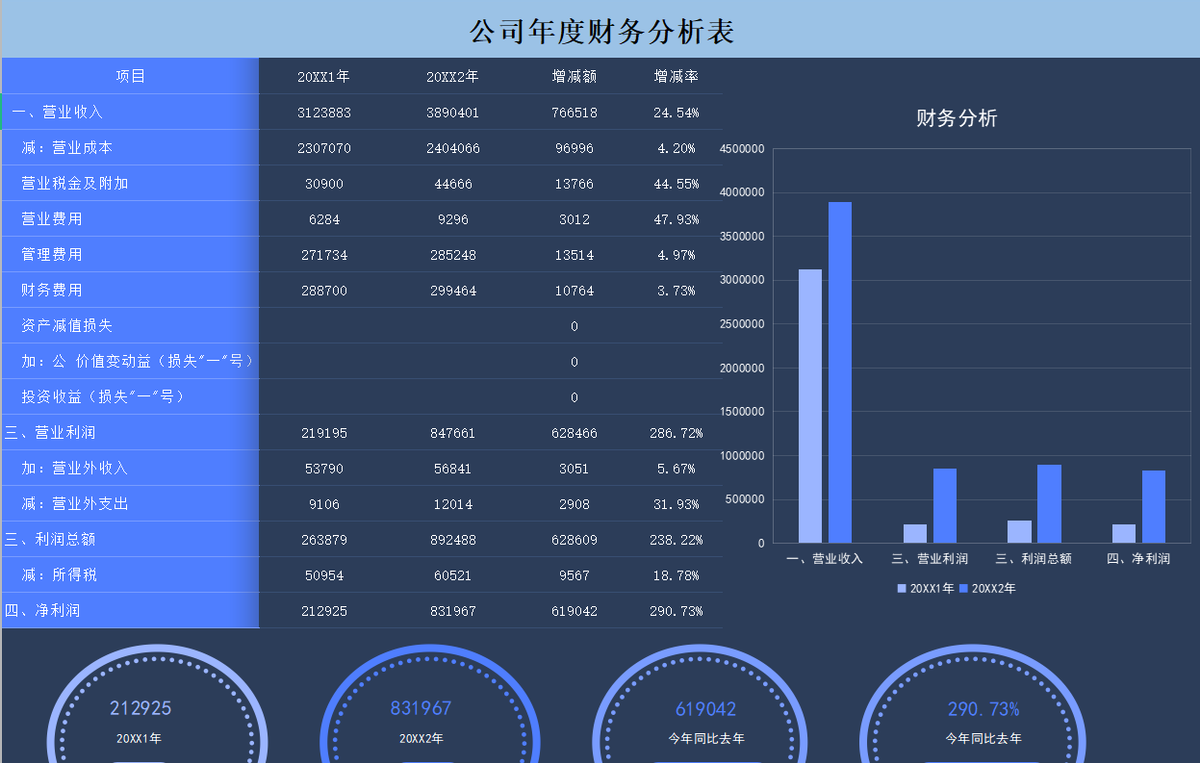
Task: Click cell value 3890401
Action: pos(453,113)
